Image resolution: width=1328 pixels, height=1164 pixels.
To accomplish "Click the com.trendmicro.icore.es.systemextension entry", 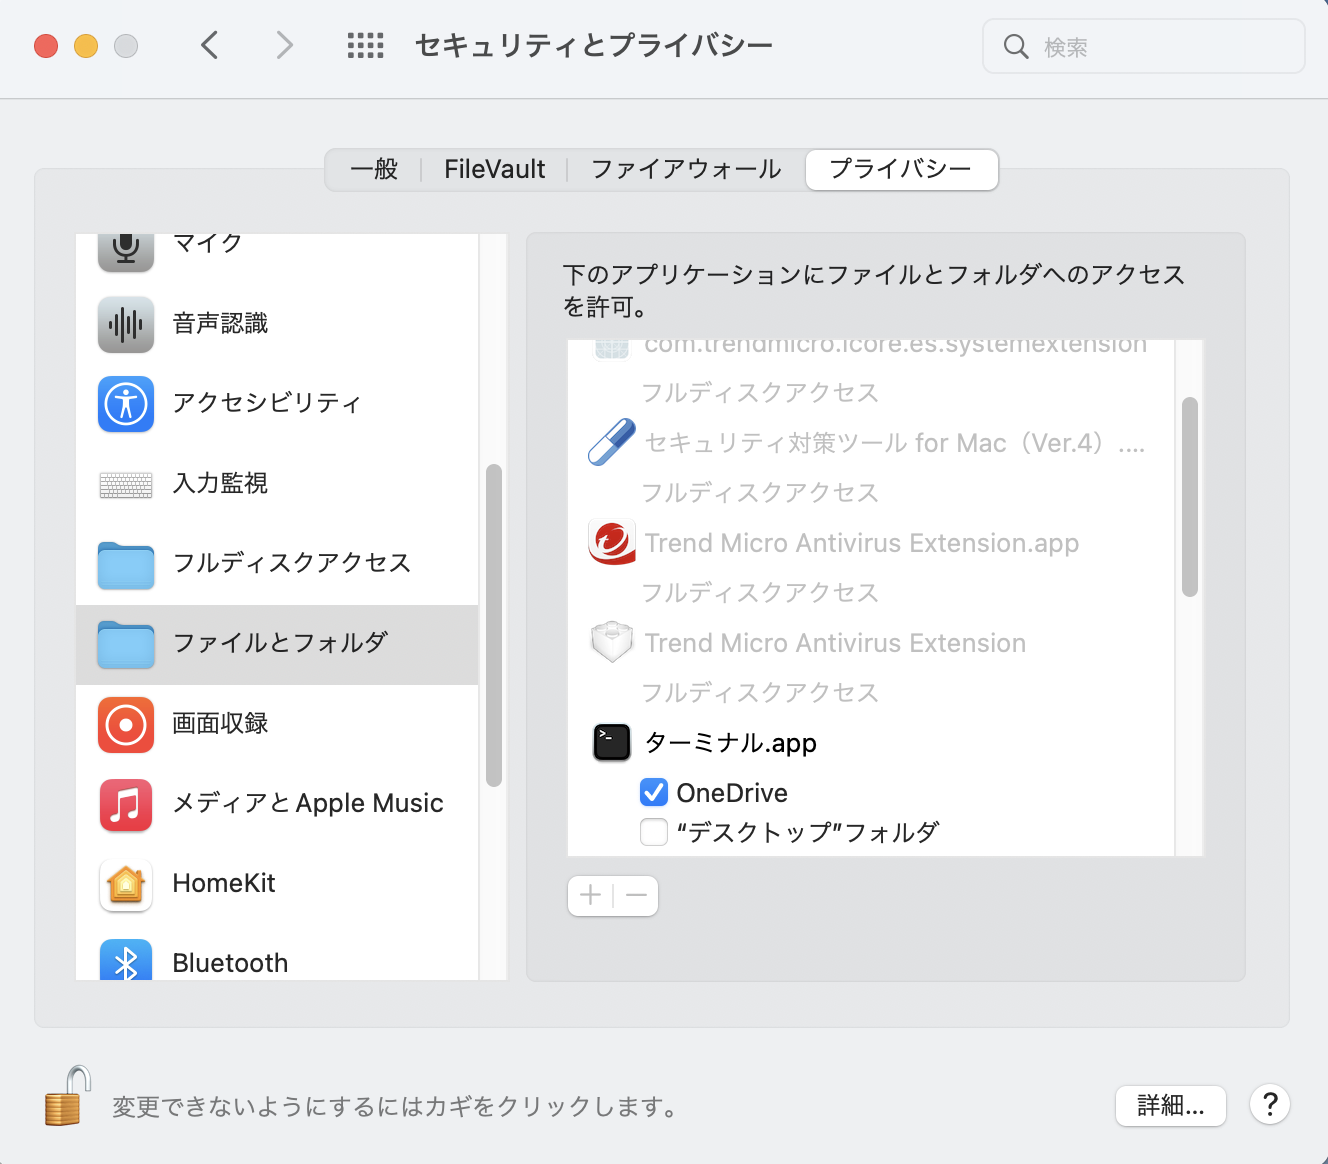I will click(x=896, y=347).
